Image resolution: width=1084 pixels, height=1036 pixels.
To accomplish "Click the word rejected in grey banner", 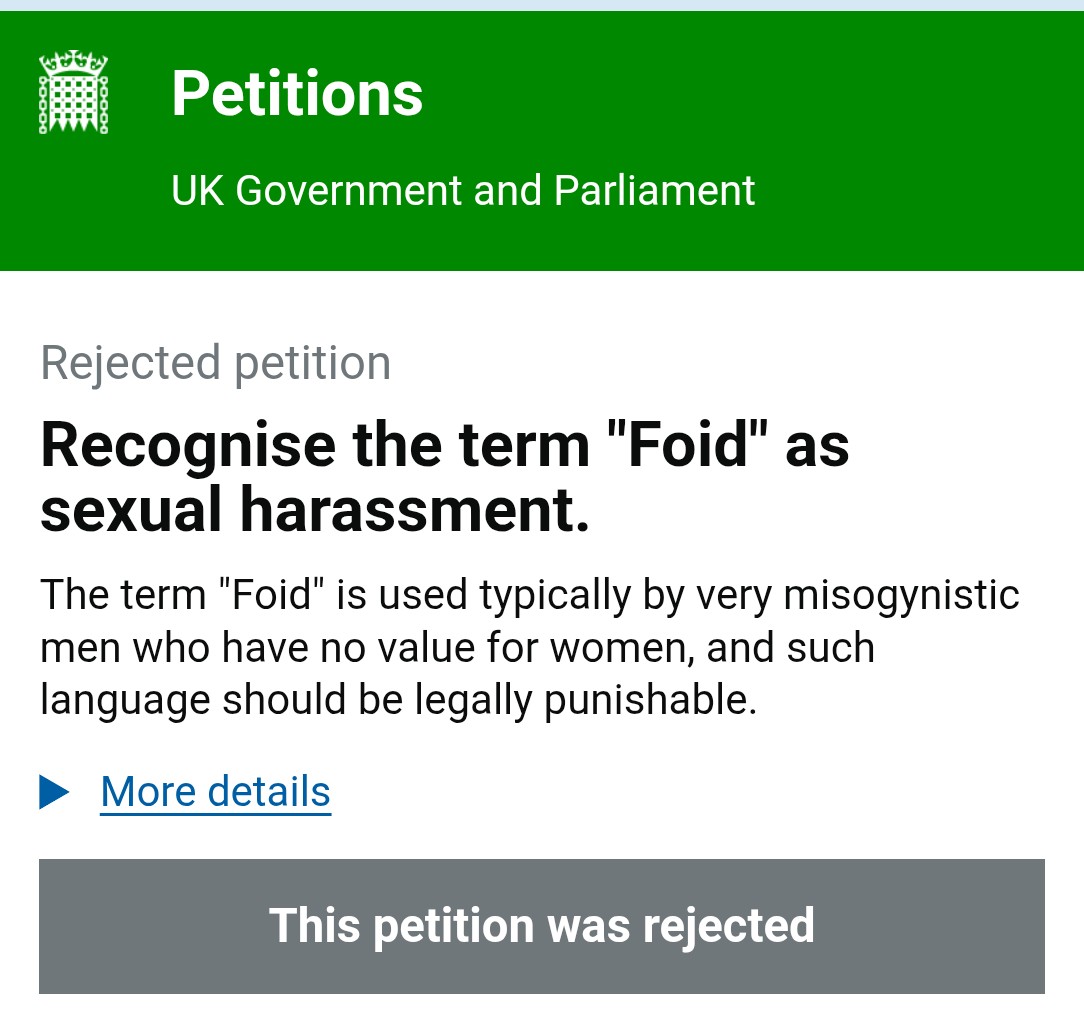I will [729, 927].
